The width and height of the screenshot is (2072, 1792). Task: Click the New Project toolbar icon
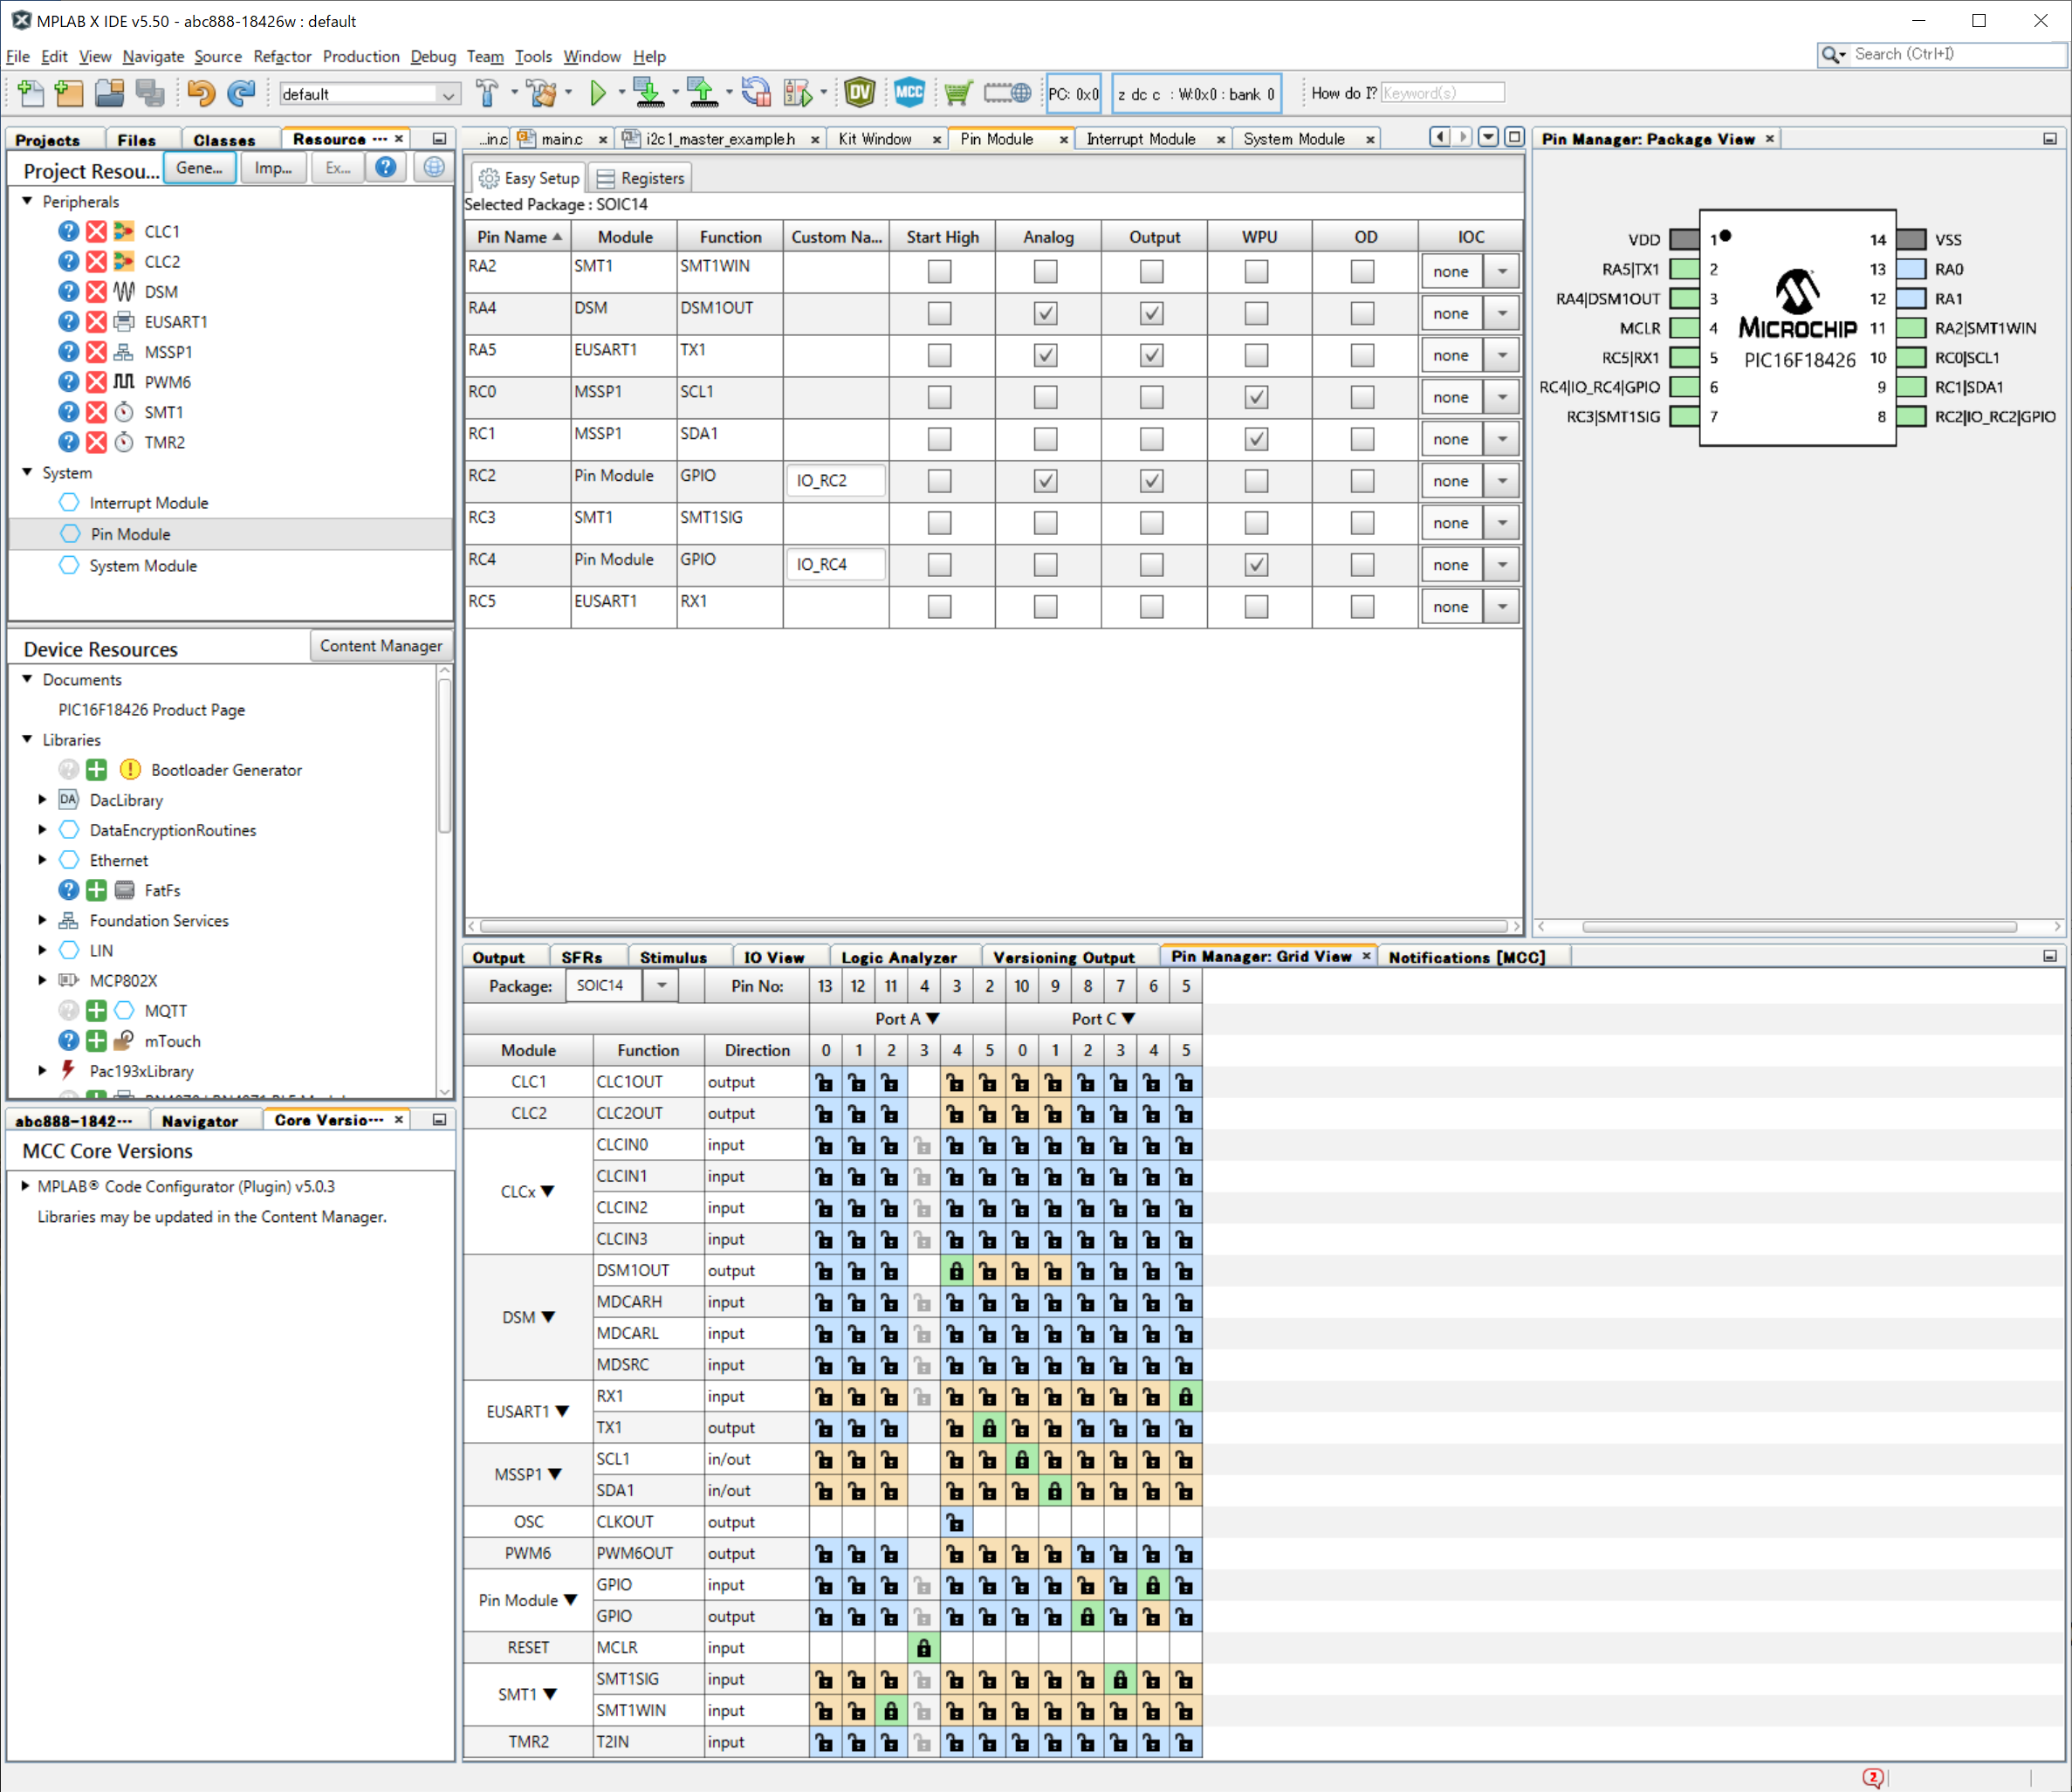(69, 93)
